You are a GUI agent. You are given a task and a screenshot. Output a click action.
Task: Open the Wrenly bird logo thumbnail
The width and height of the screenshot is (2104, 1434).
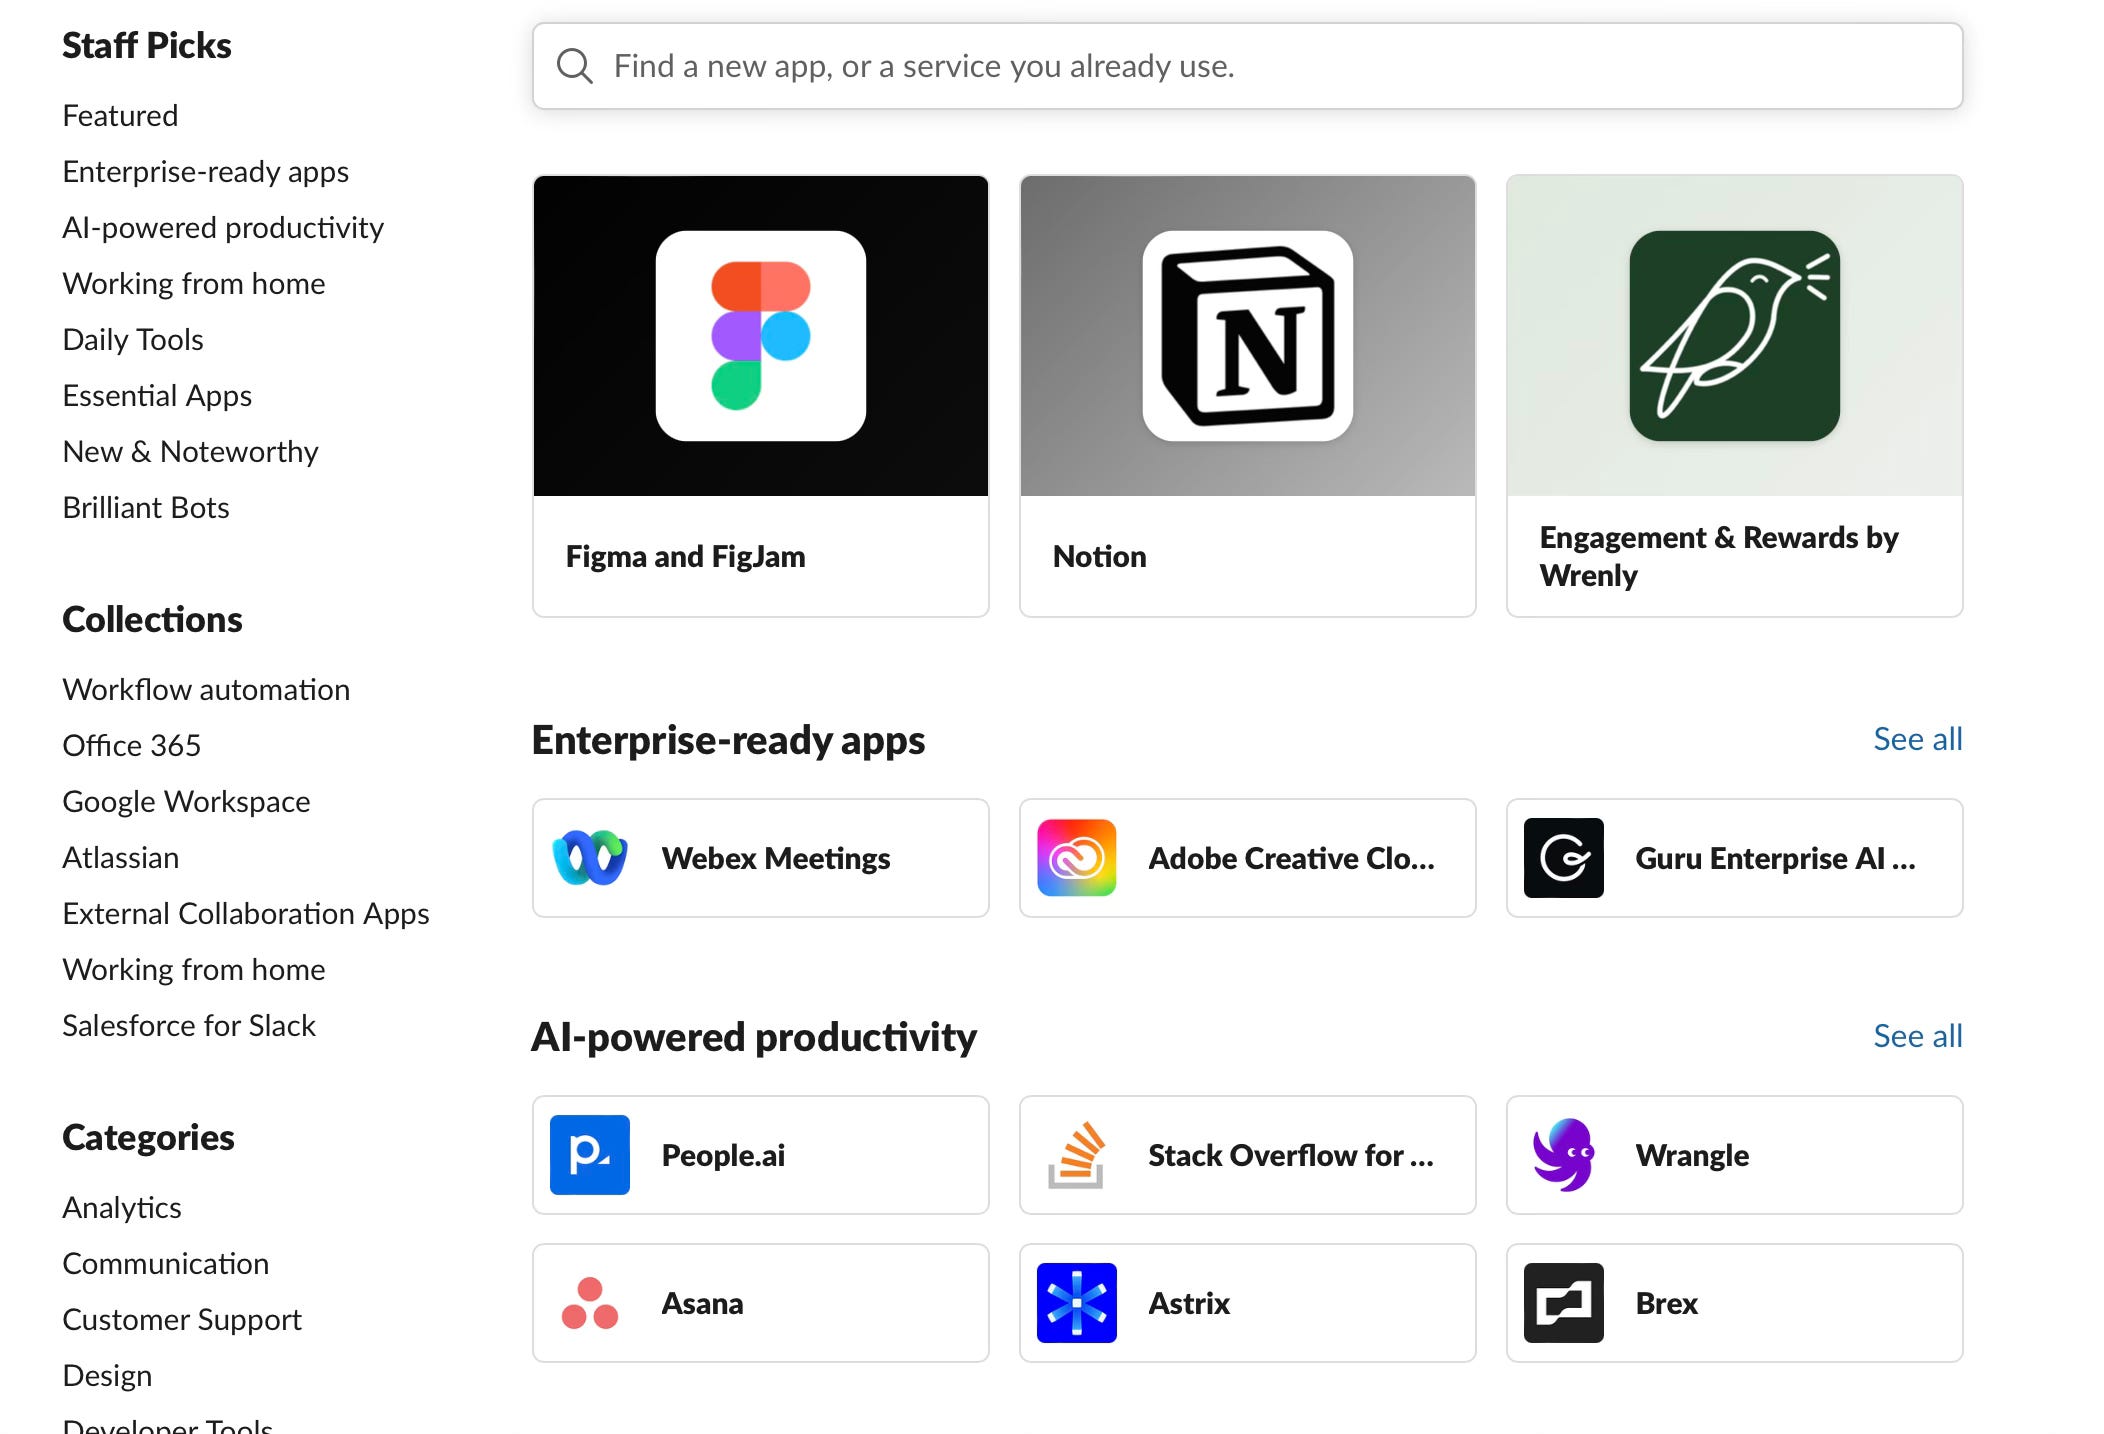click(x=1735, y=336)
